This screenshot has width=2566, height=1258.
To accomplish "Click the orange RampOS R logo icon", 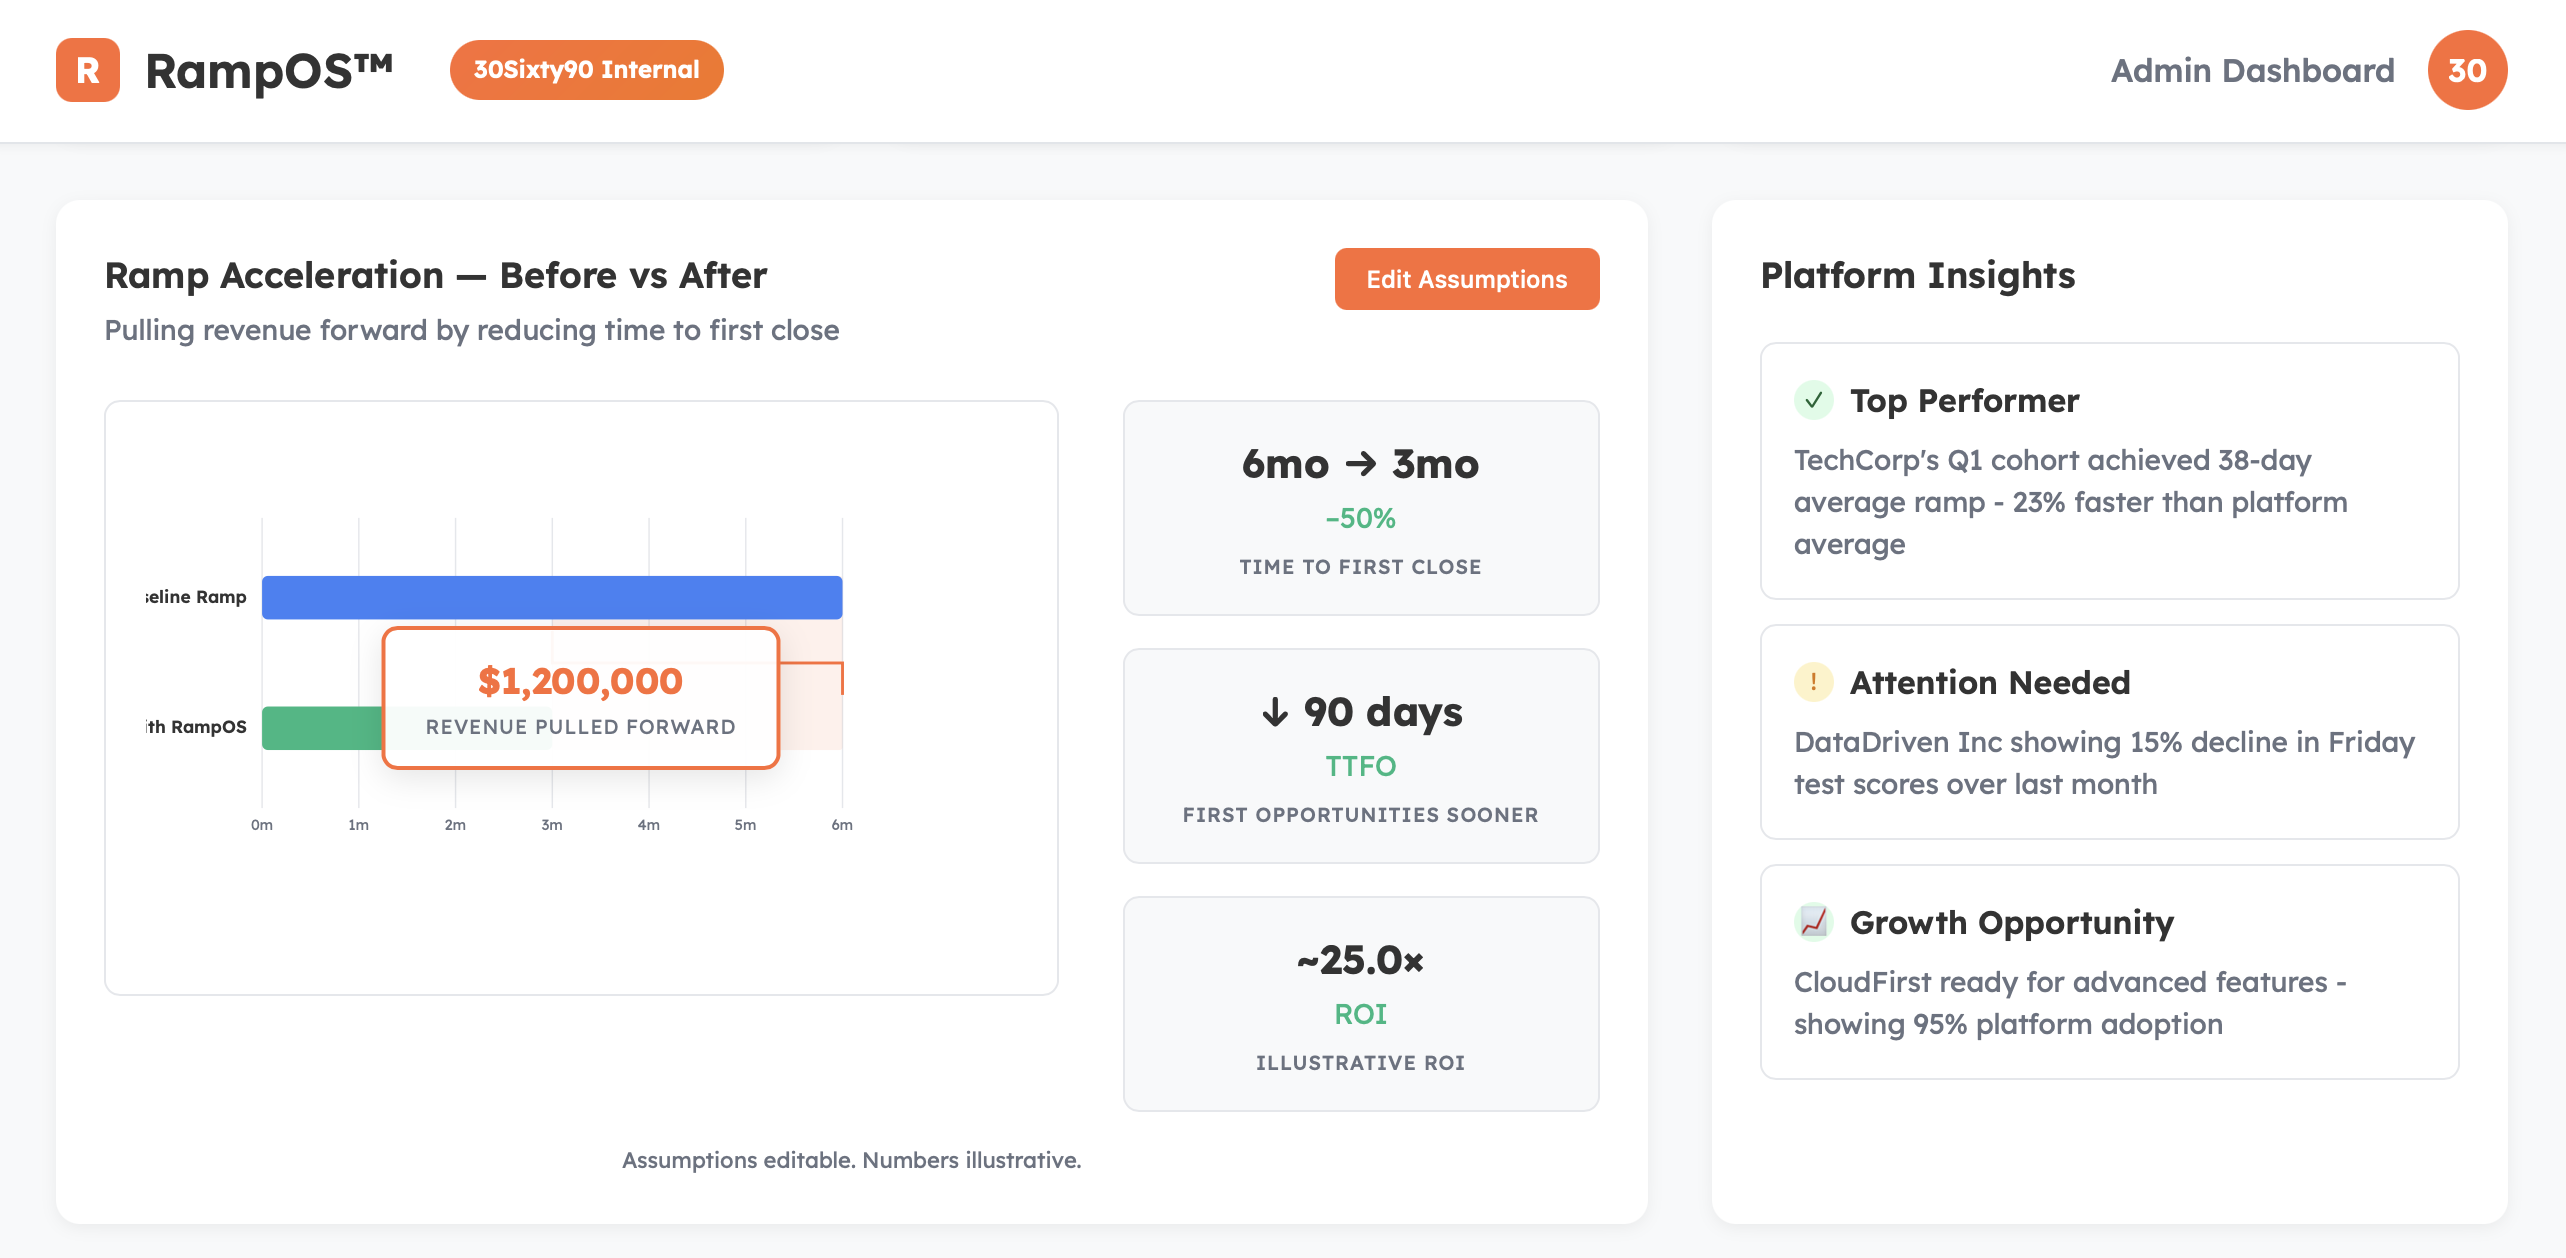I will (88, 70).
